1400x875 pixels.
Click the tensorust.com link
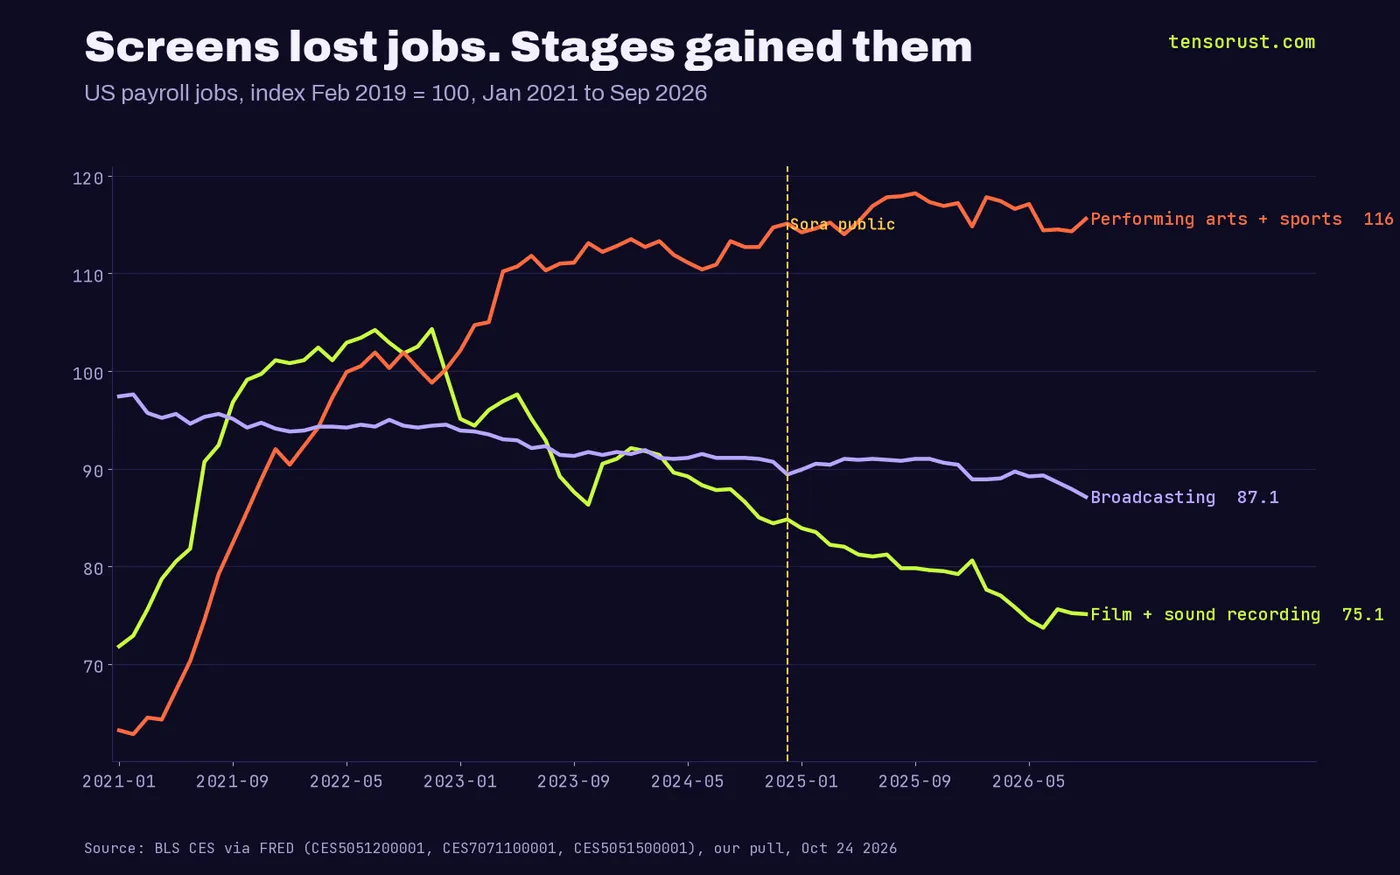click(1241, 42)
